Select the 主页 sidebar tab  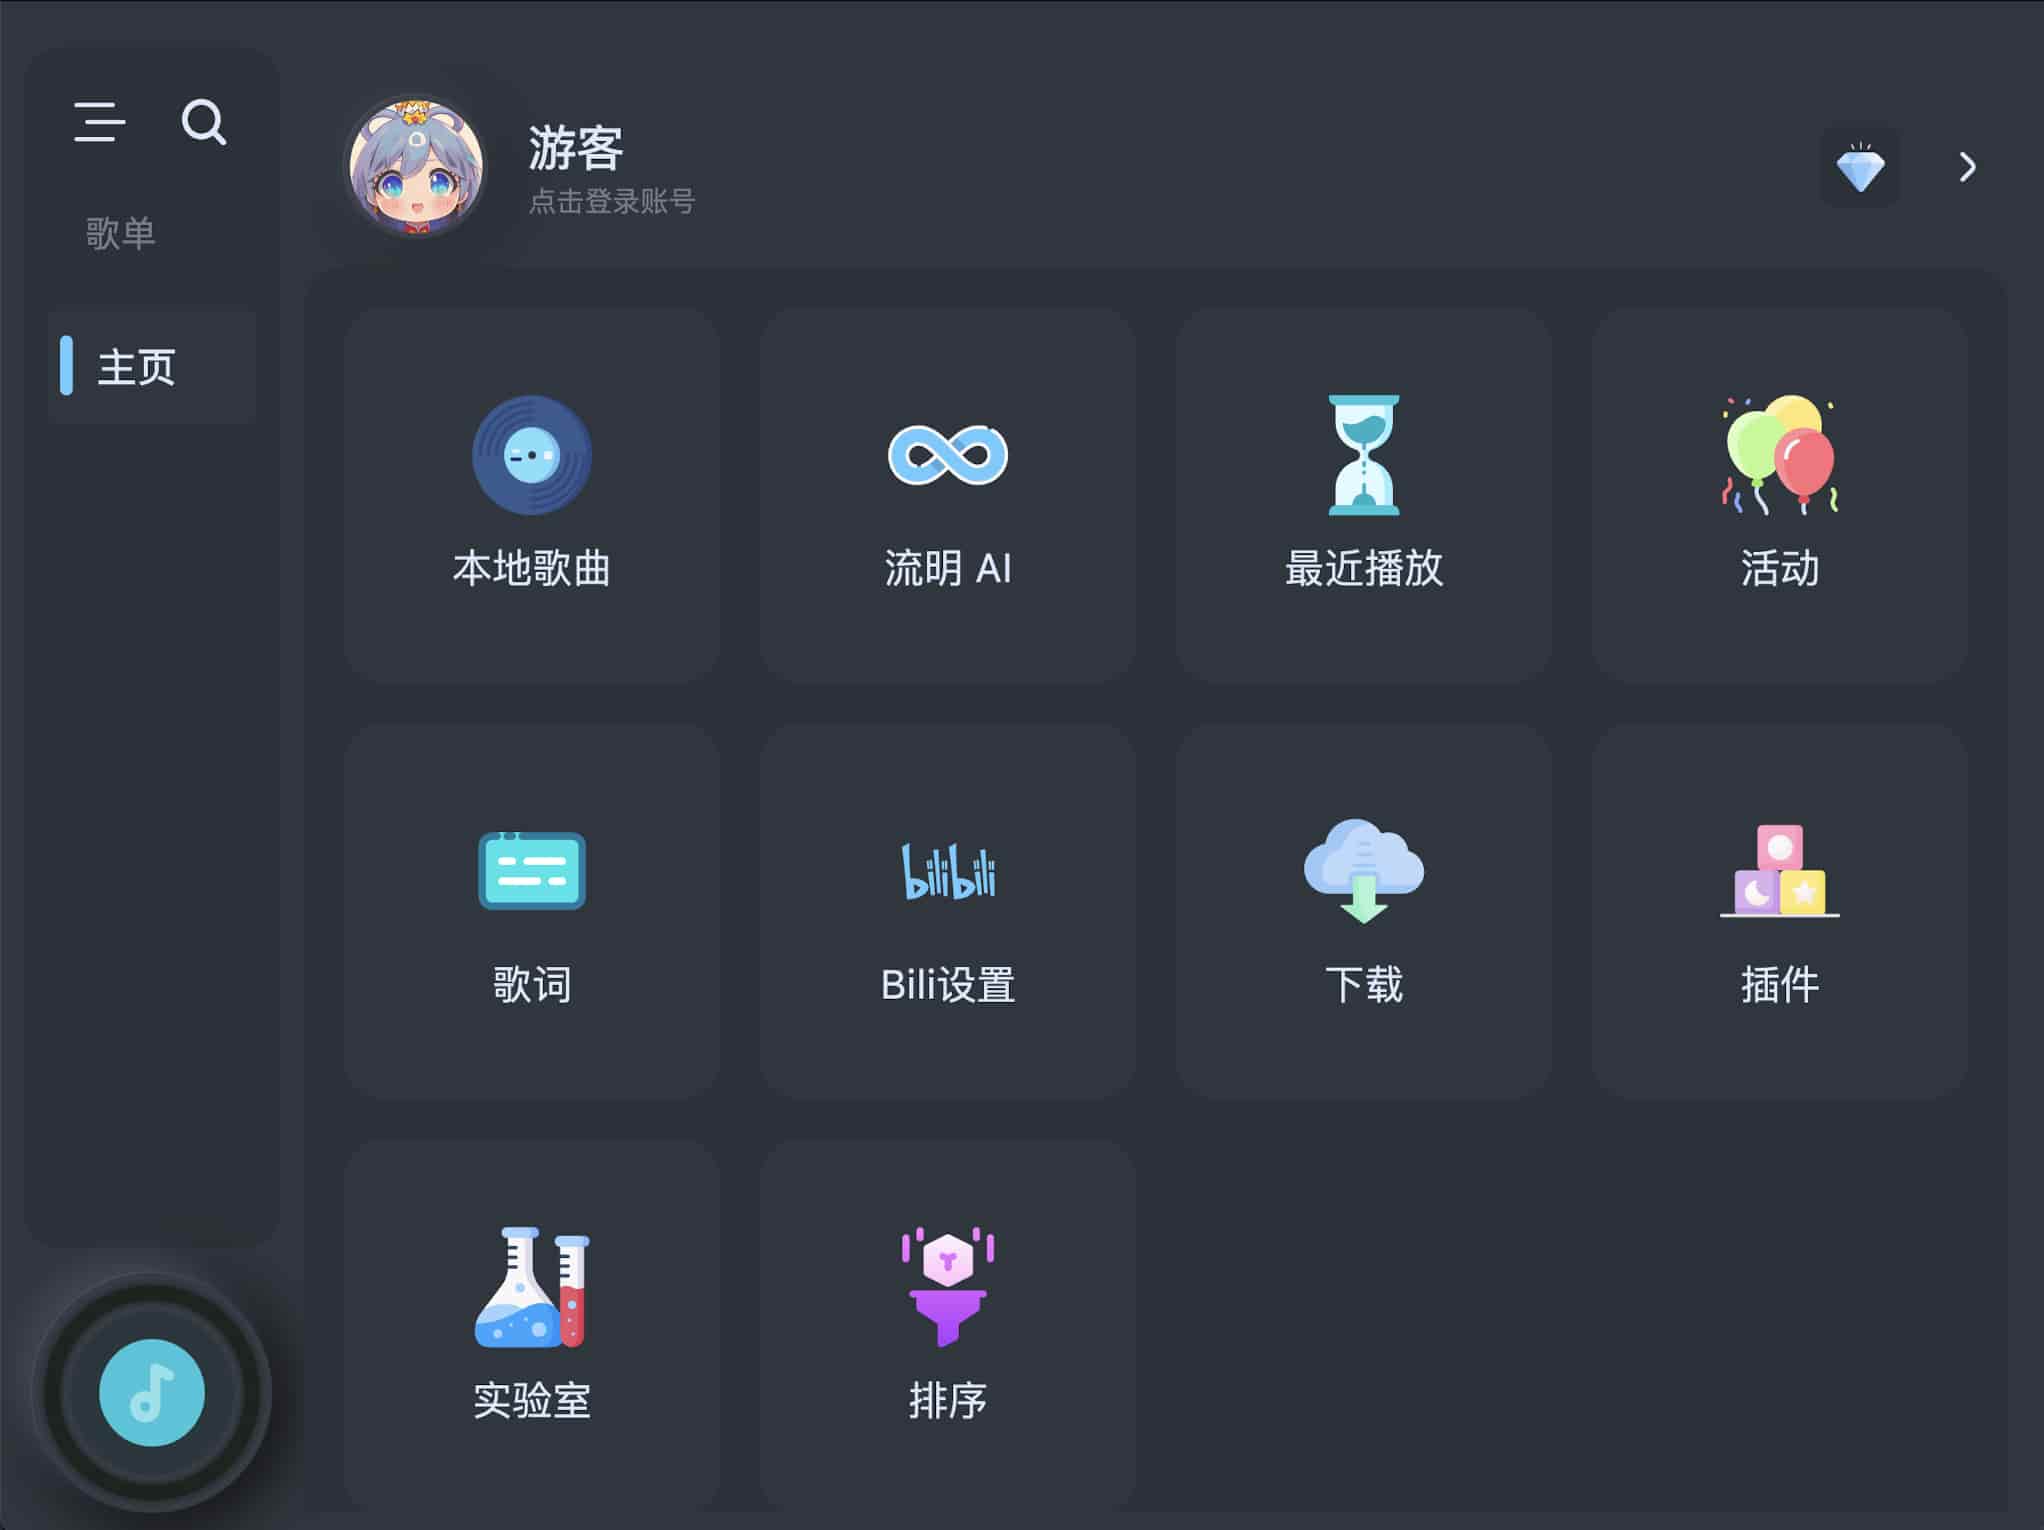click(x=152, y=366)
